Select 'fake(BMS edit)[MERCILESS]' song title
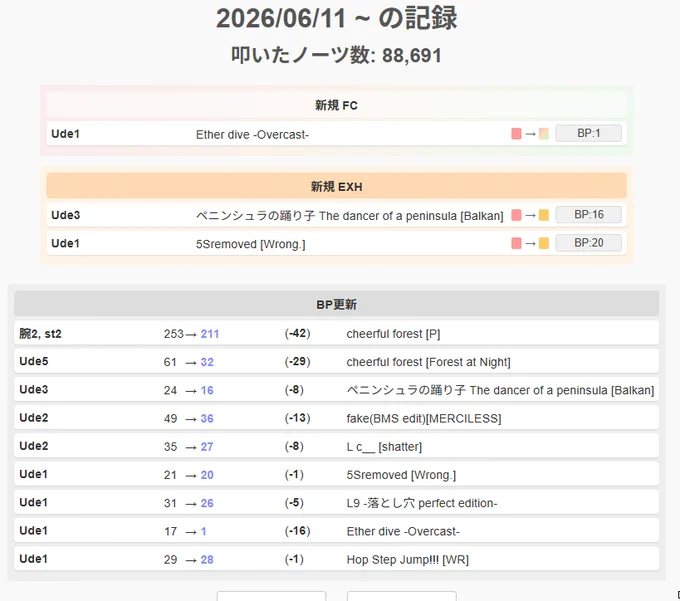680x601 pixels. 424,418
